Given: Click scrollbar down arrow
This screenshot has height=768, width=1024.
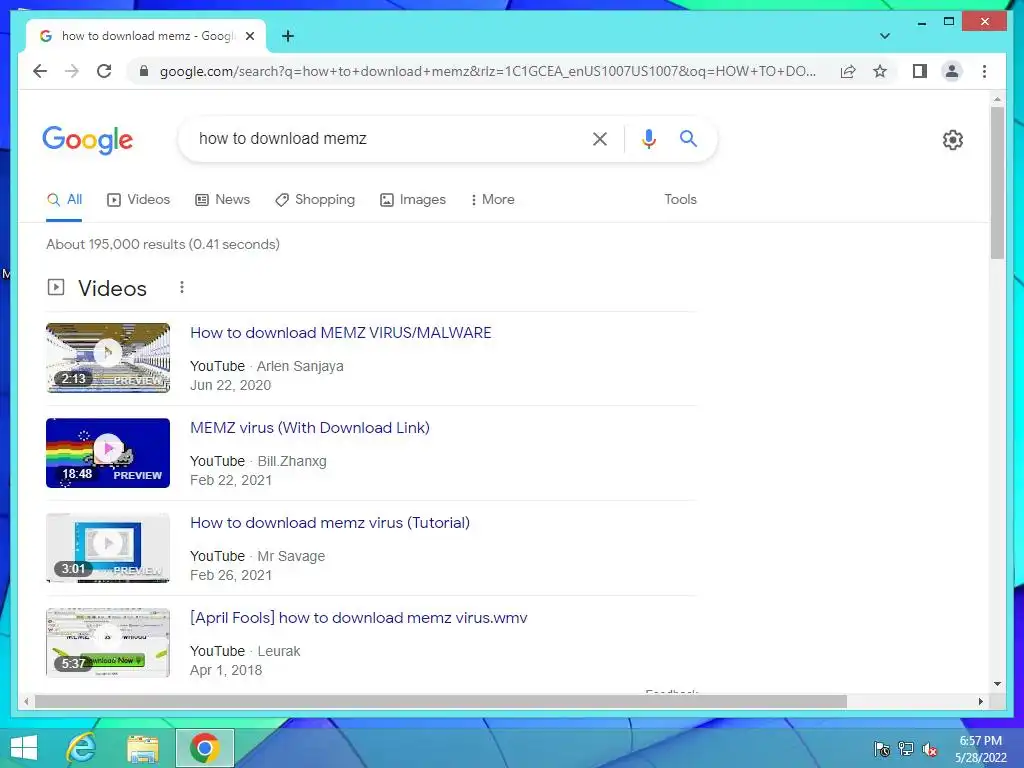Looking at the screenshot, I should [997, 684].
